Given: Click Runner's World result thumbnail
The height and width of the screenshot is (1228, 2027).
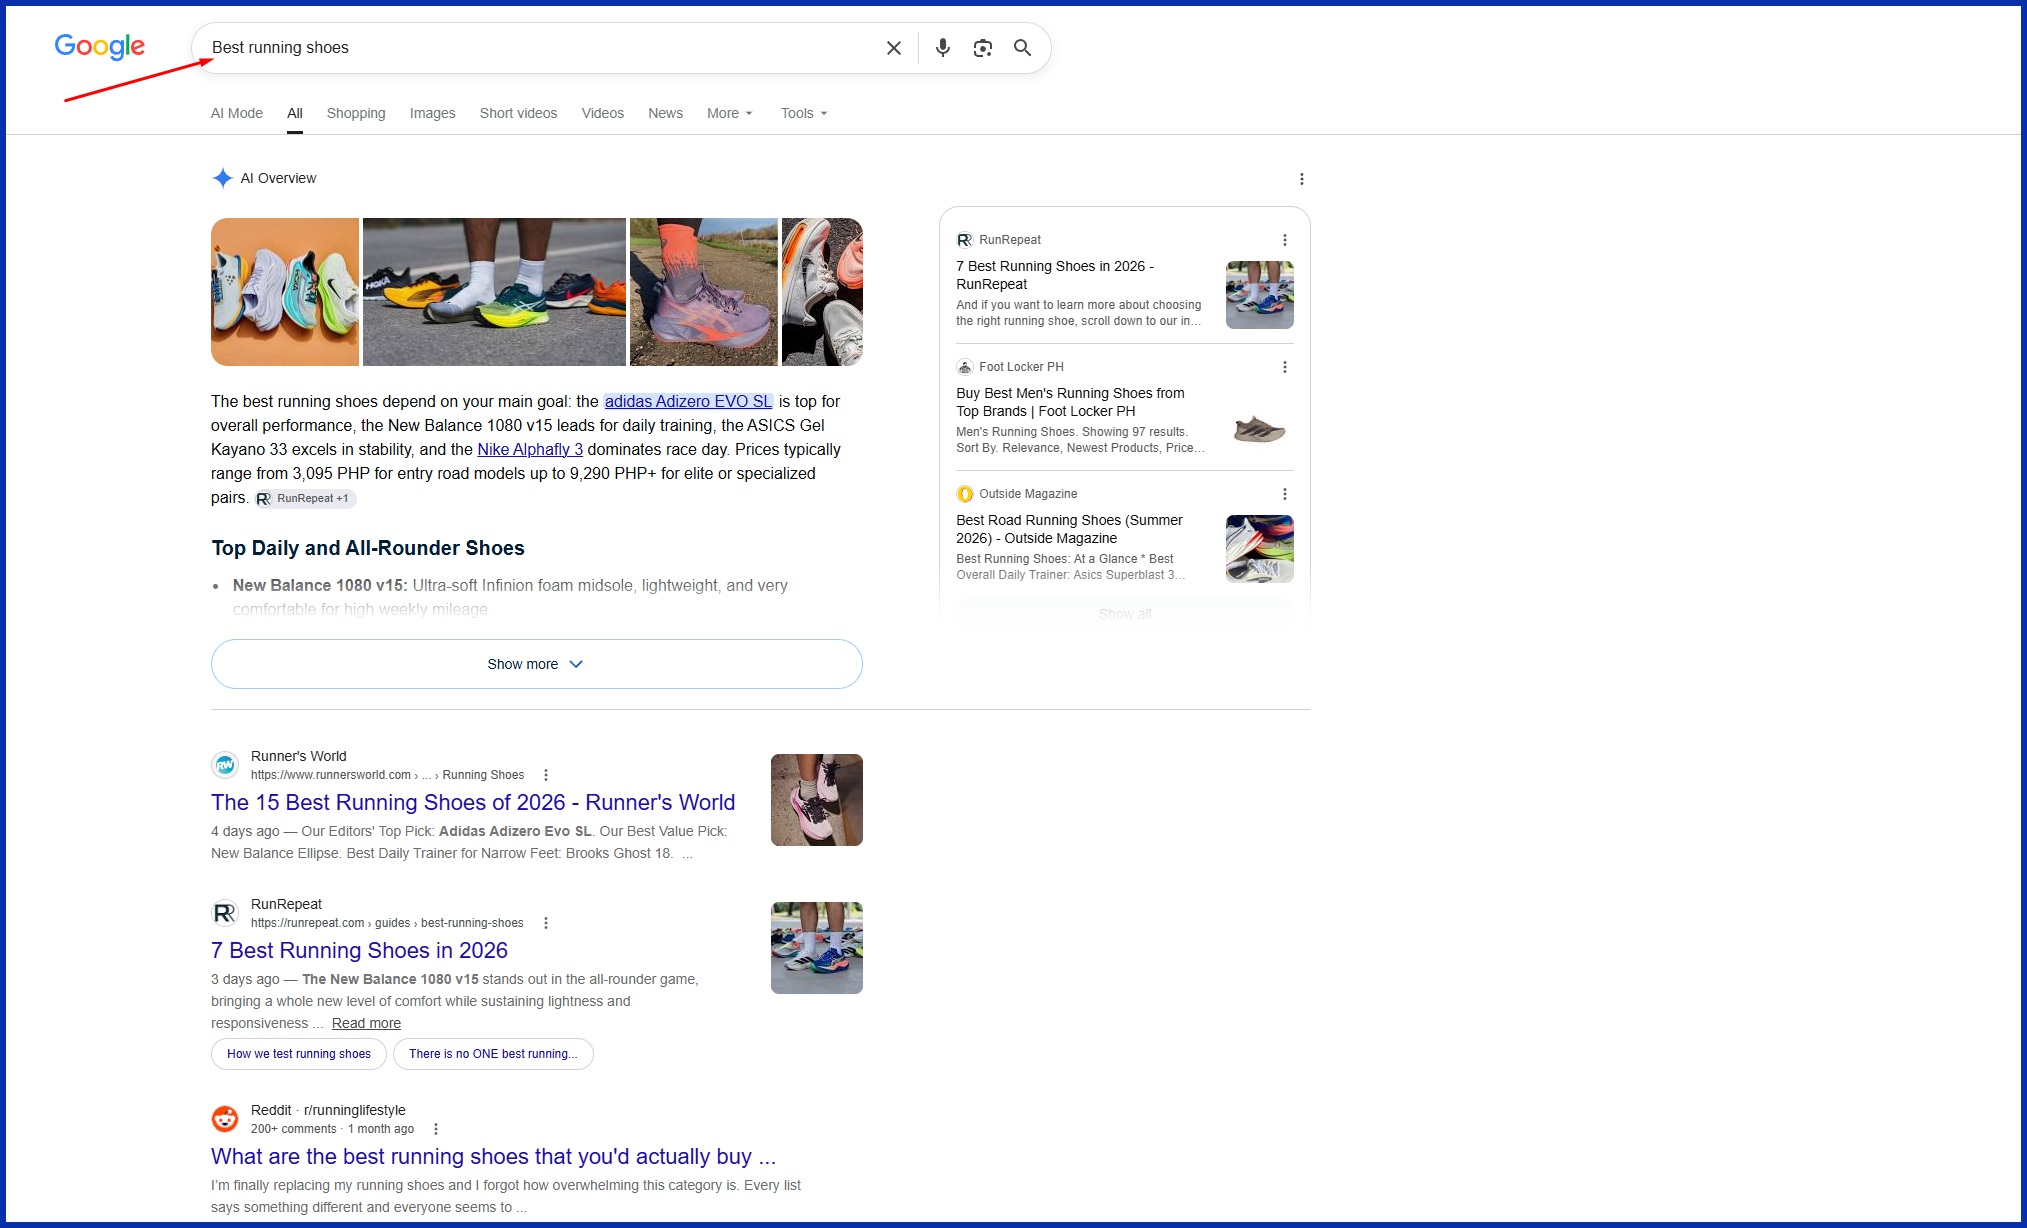Looking at the screenshot, I should pos(817,800).
